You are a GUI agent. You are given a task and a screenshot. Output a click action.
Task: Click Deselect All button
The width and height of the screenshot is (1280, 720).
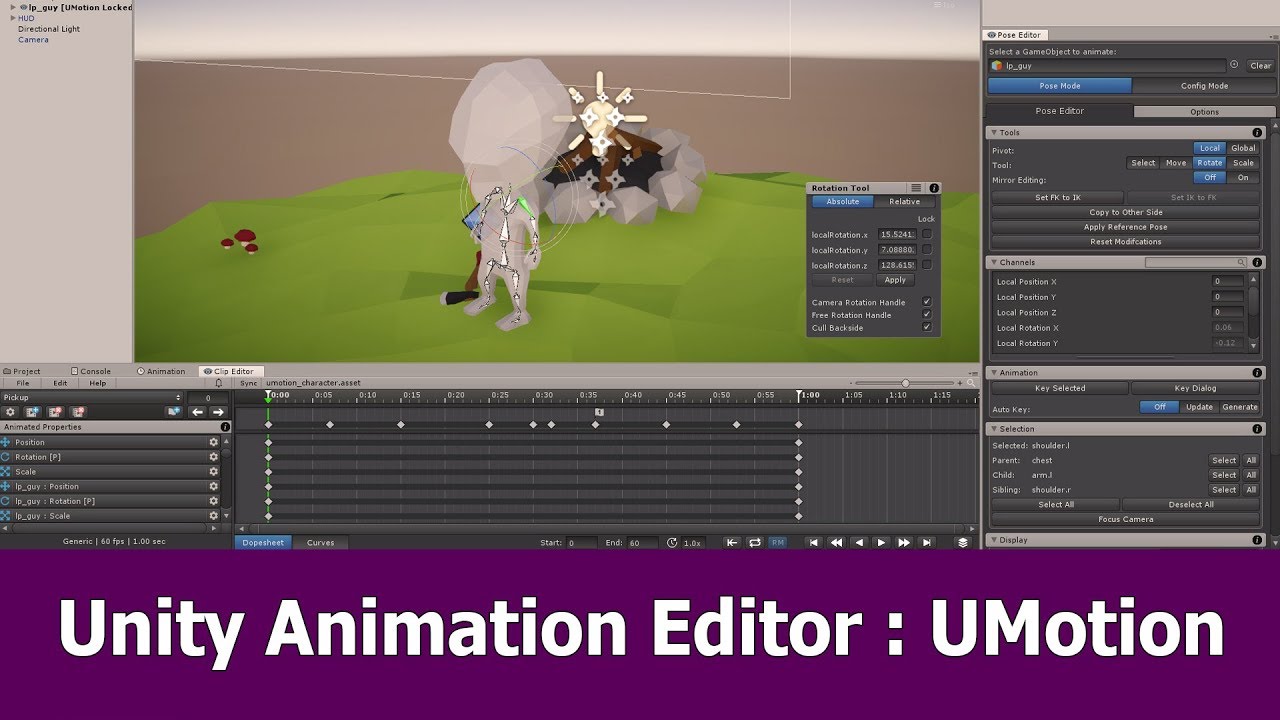tap(1191, 505)
